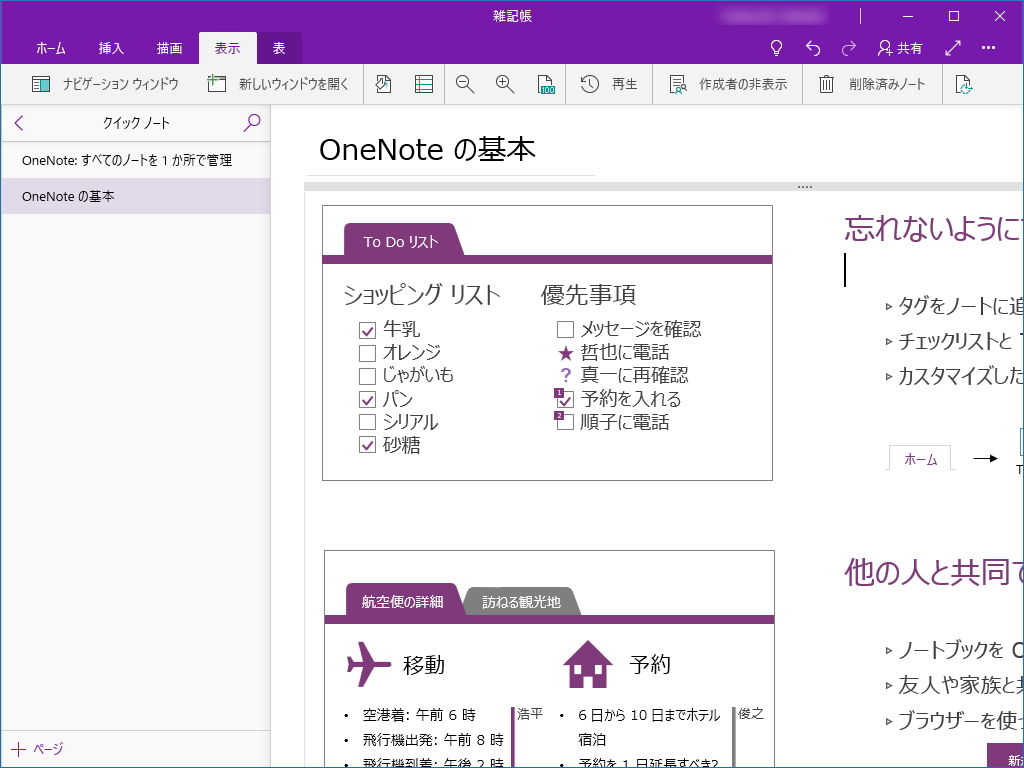Click the クイック ノート section title
Viewport: 1024px width, 768px height.
point(136,123)
